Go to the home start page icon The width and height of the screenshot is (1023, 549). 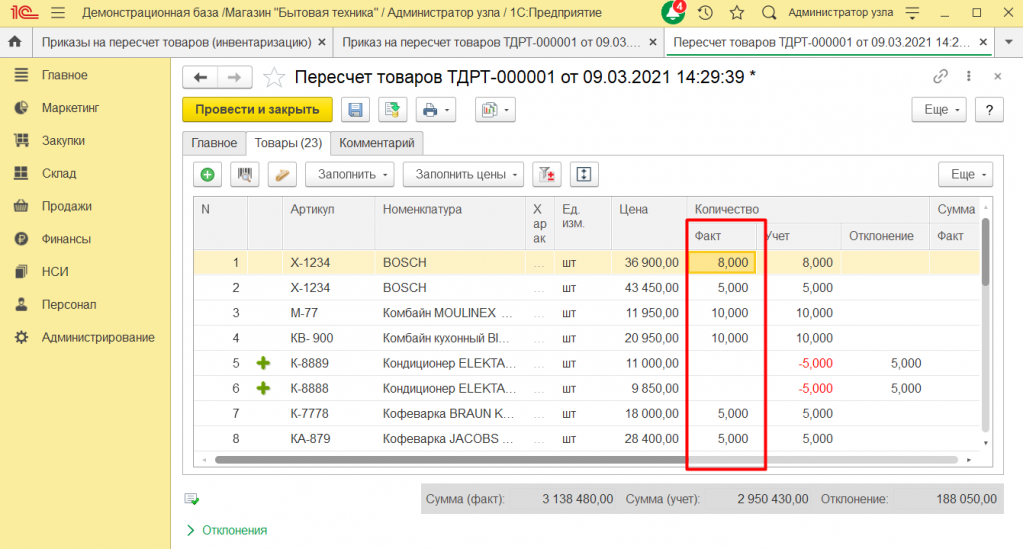14,42
